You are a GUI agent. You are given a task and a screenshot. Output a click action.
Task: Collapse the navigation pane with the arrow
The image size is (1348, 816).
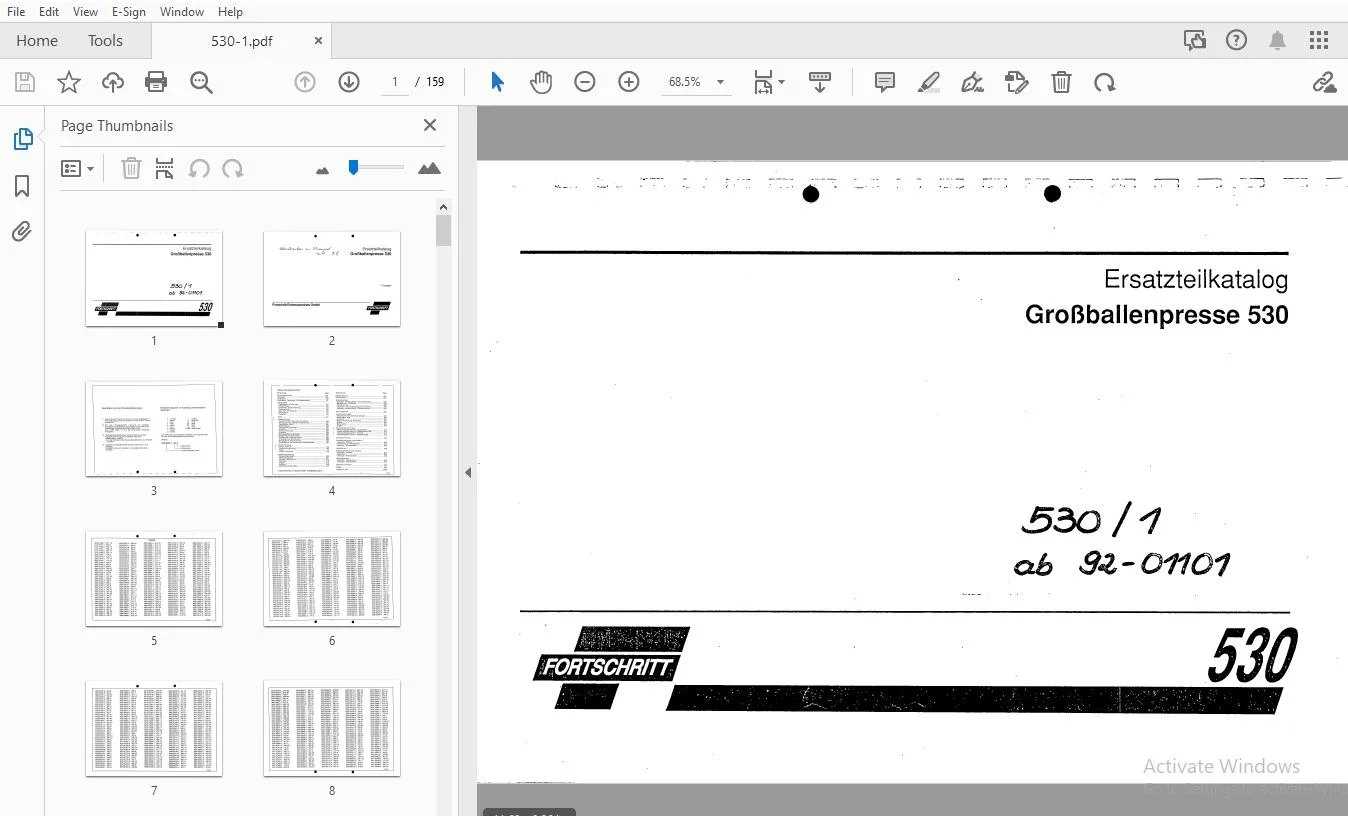(467, 472)
